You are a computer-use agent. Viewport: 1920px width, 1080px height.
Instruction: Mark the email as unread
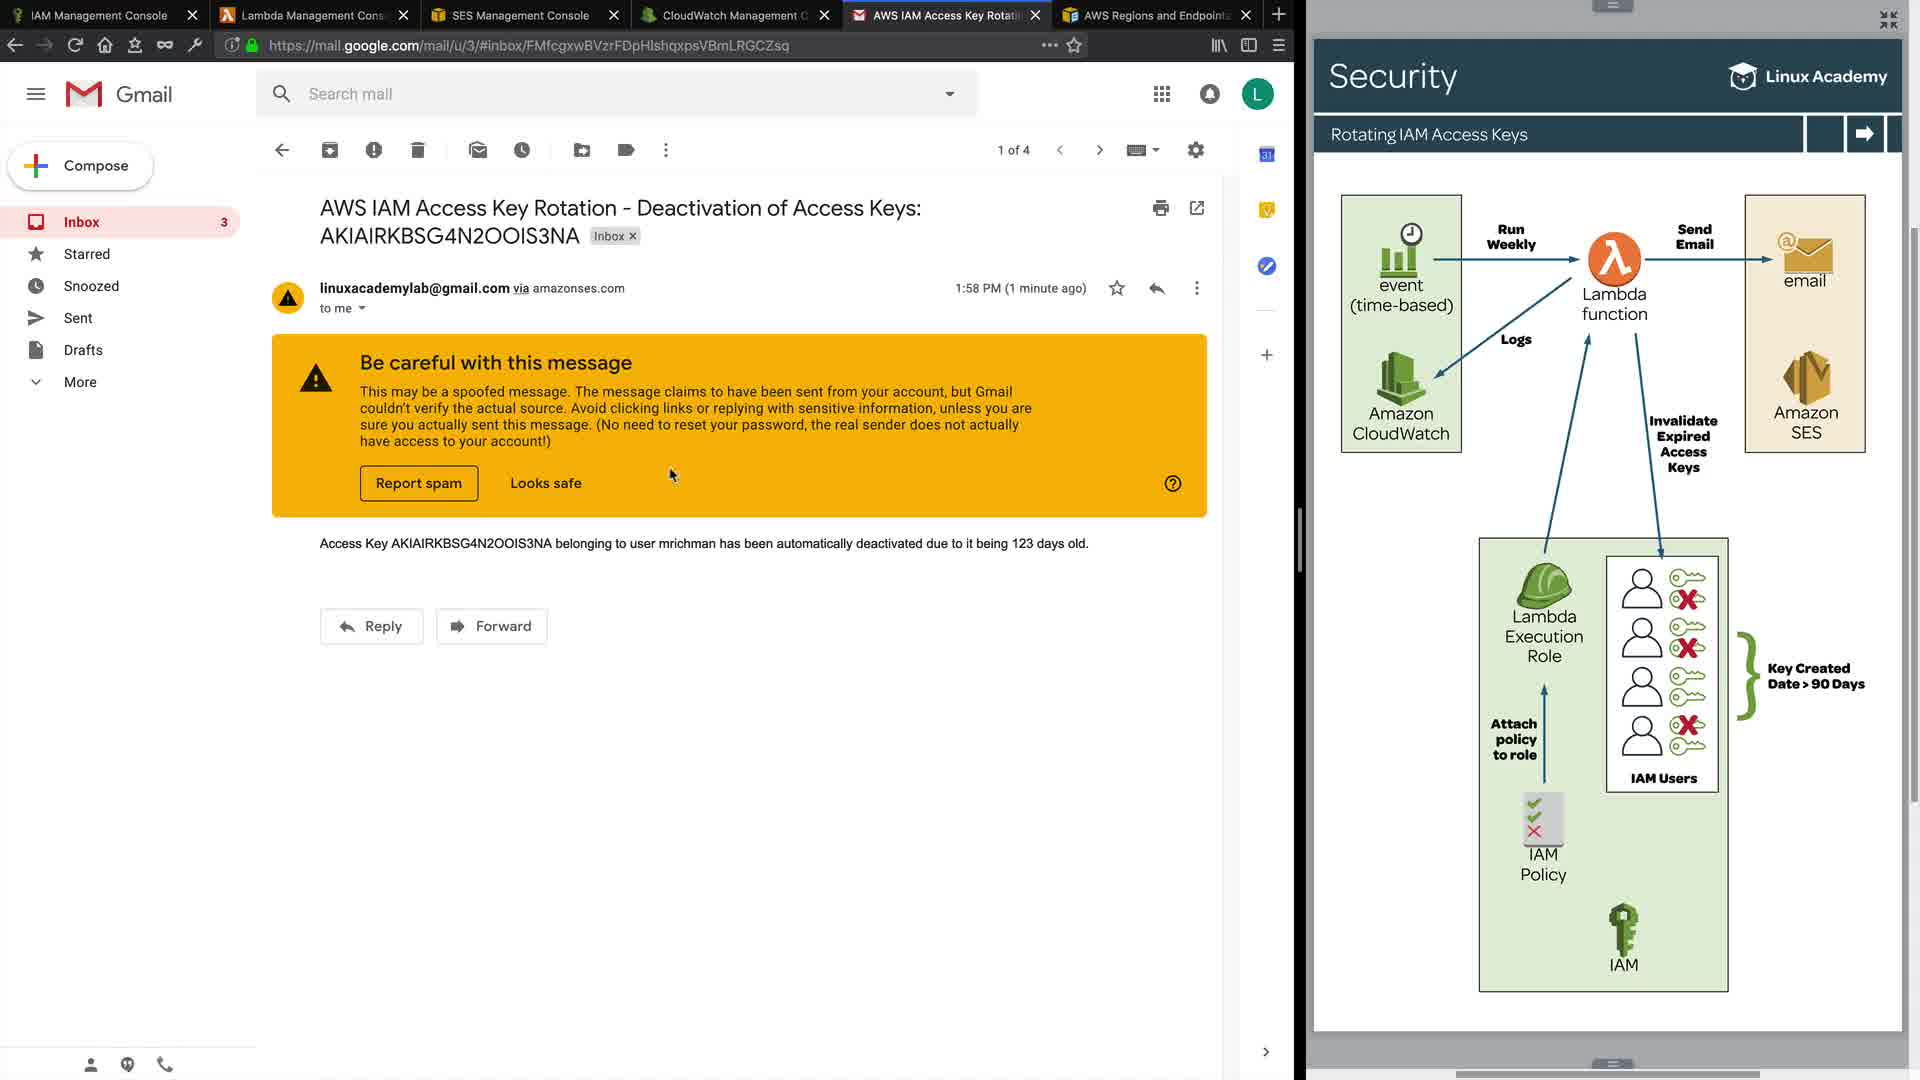click(478, 150)
